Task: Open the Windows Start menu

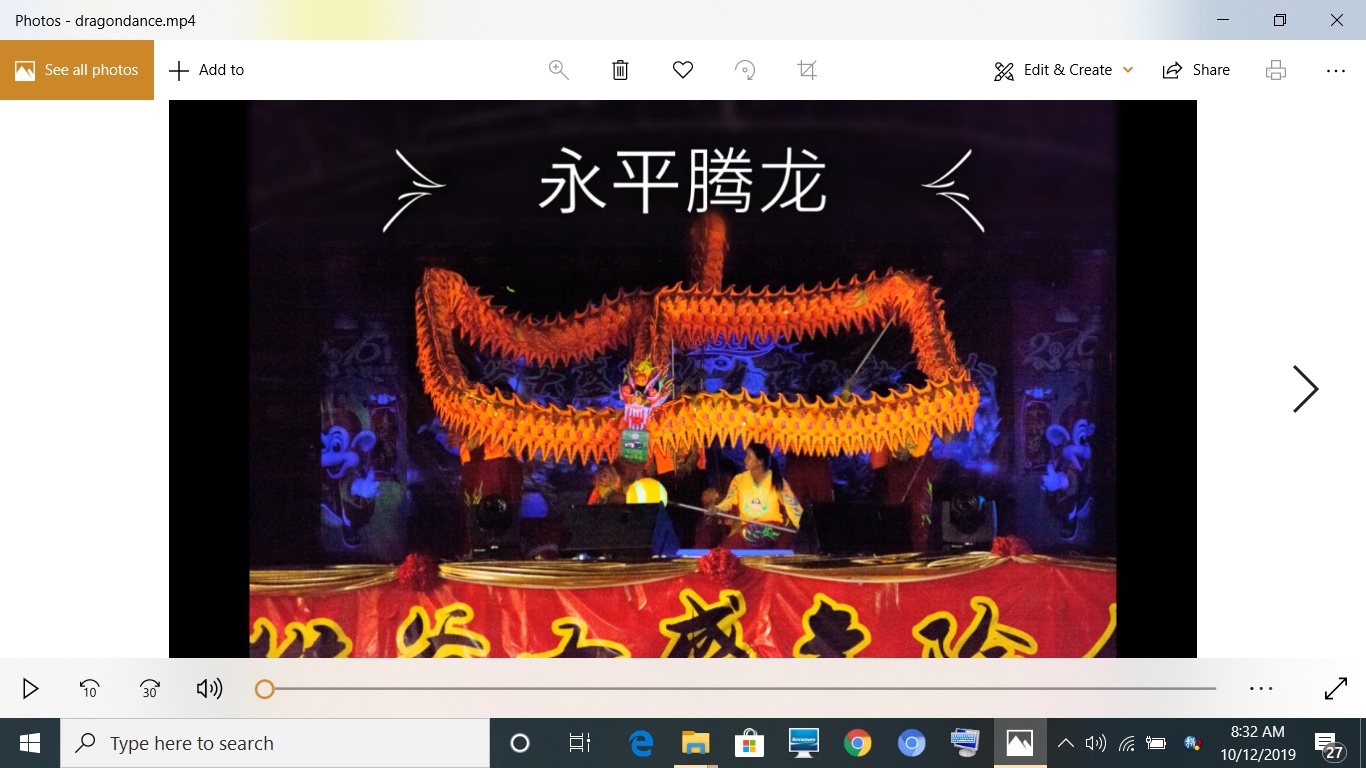Action: click(30, 743)
